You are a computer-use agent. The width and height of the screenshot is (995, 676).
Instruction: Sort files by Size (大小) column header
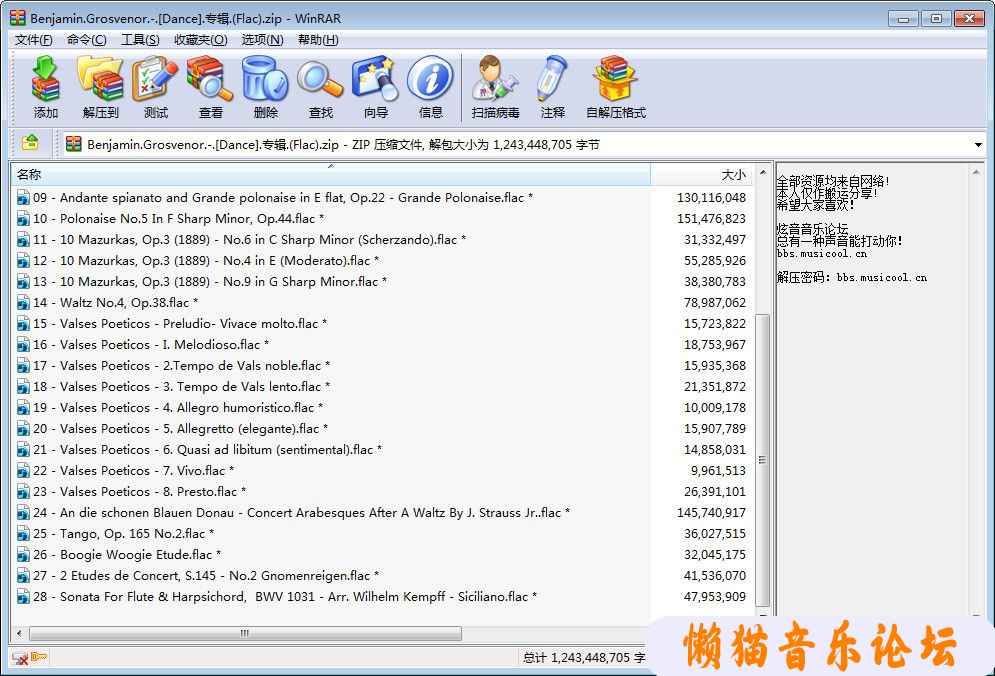pos(710,174)
